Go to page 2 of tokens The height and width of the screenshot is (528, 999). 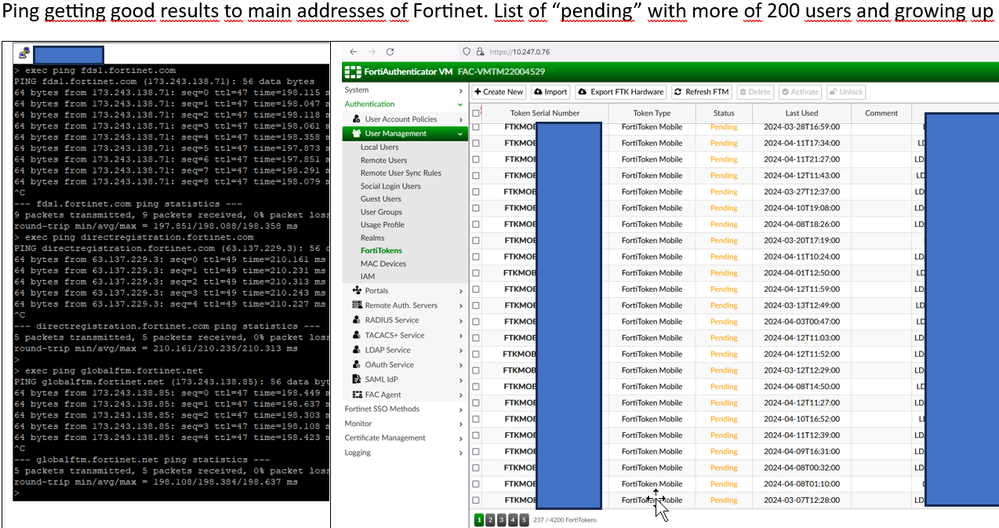coord(490,520)
